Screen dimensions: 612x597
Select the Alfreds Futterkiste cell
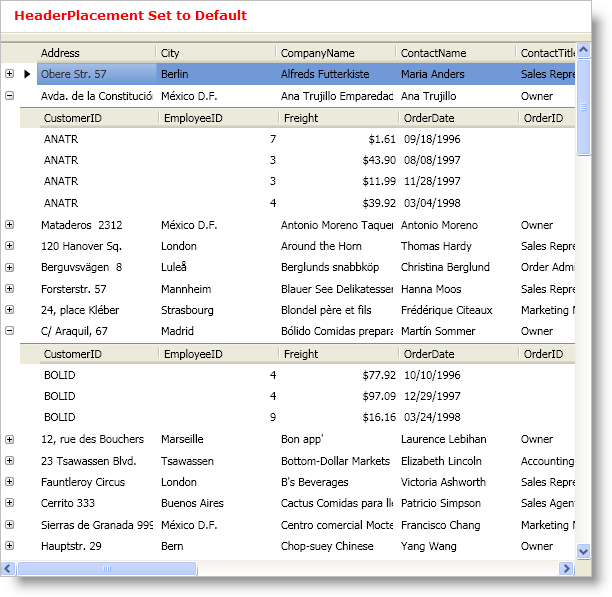[336, 74]
